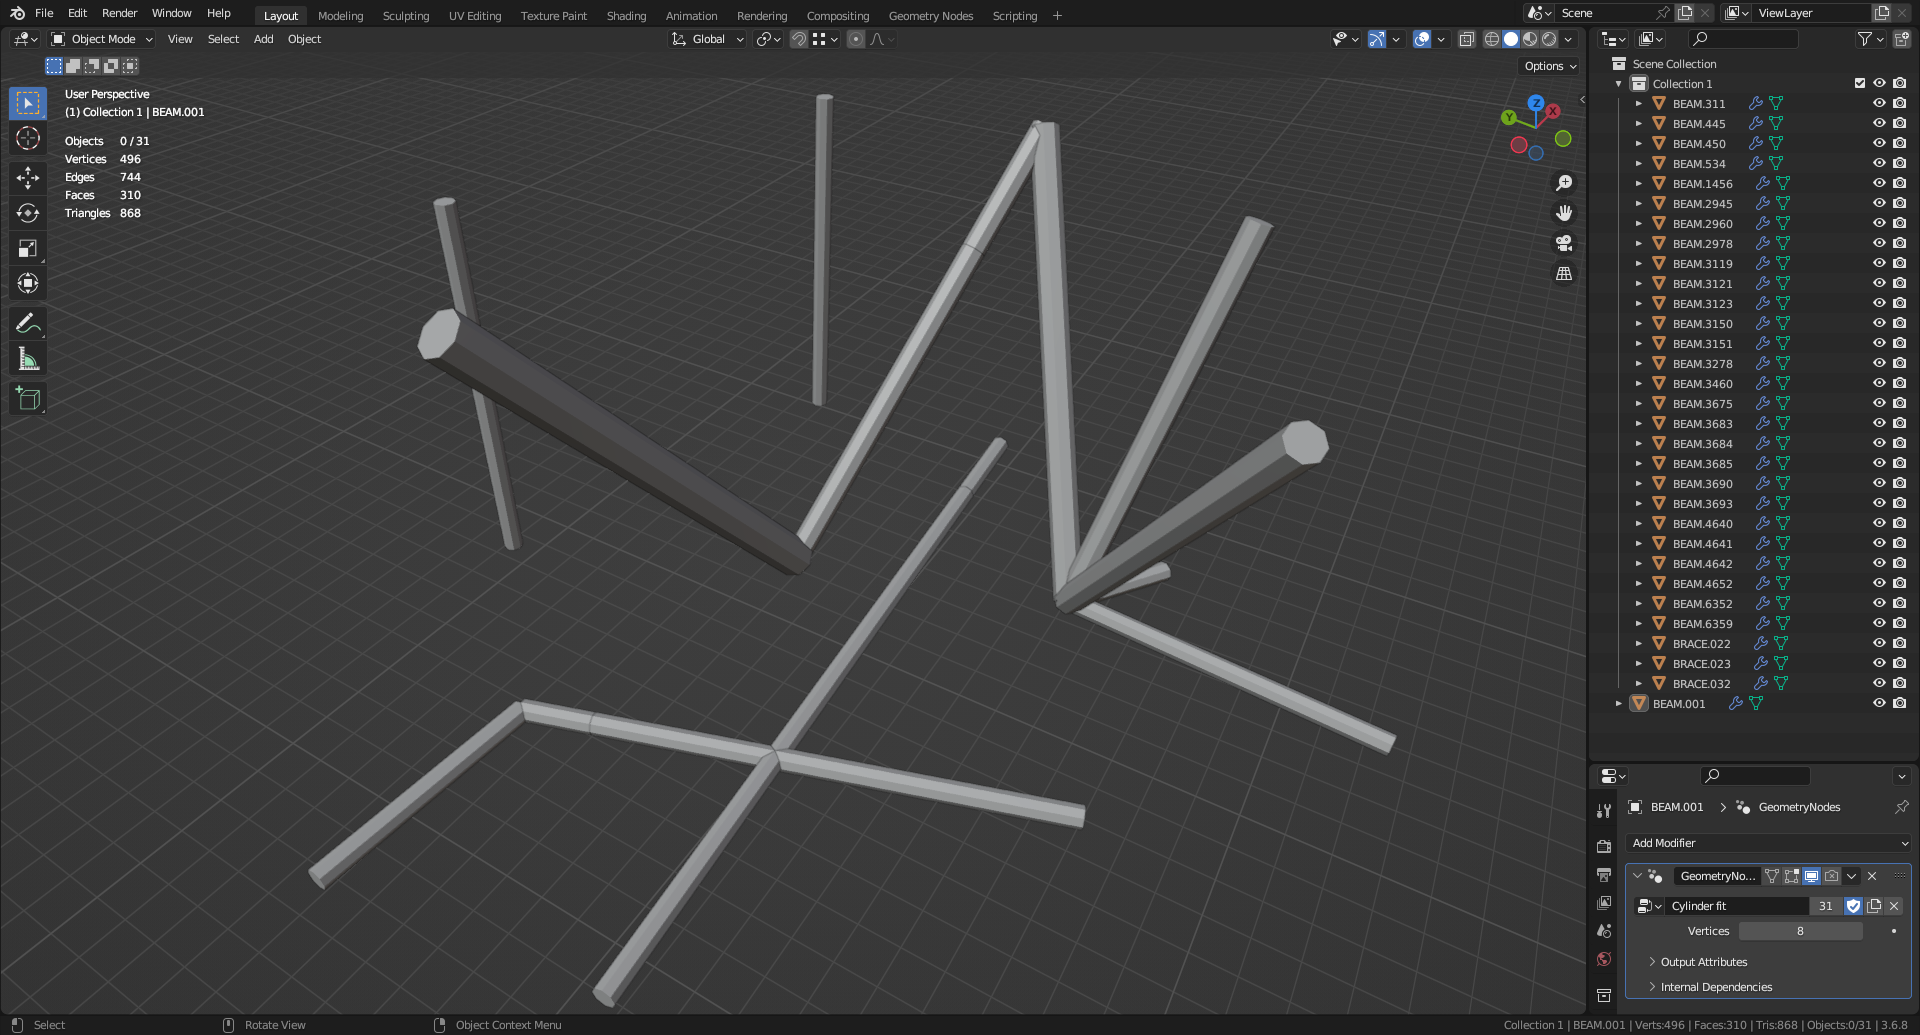The width and height of the screenshot is (1920, 1035).
Task: Click the pan hand viewport gizmo
Action: [1564, 213]
